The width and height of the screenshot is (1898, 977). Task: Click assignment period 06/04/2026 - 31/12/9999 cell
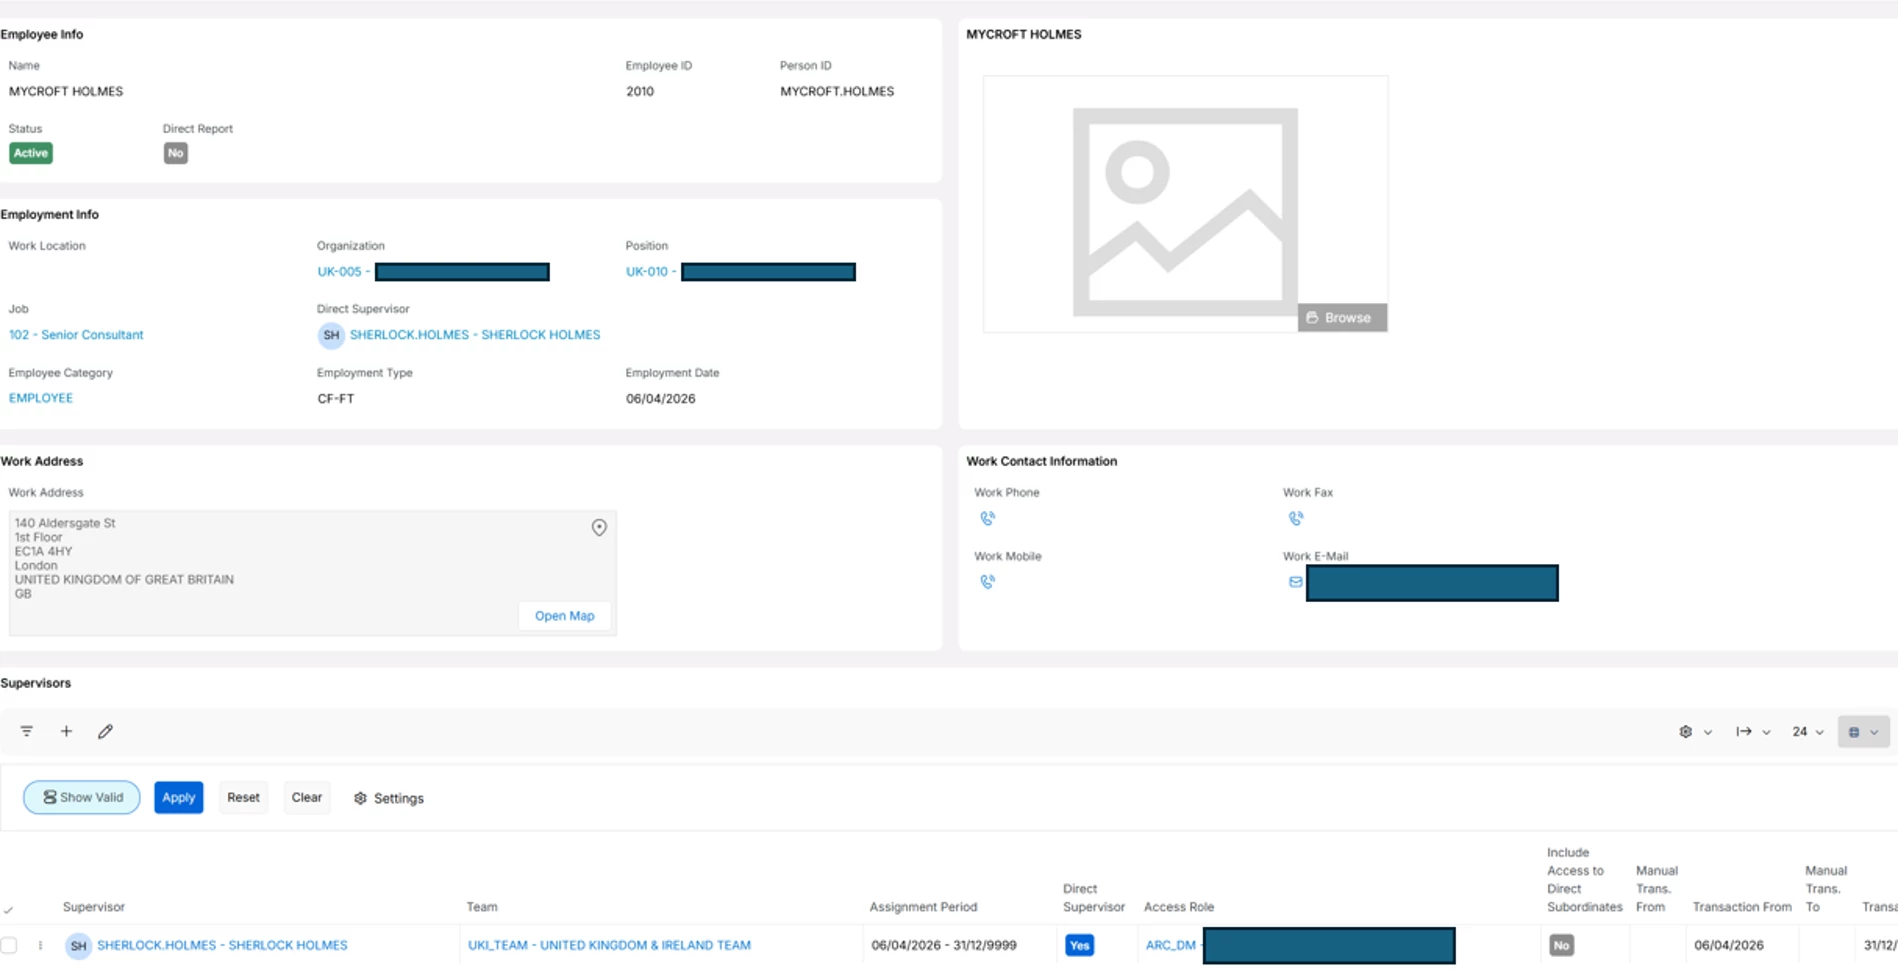[944, 945]
